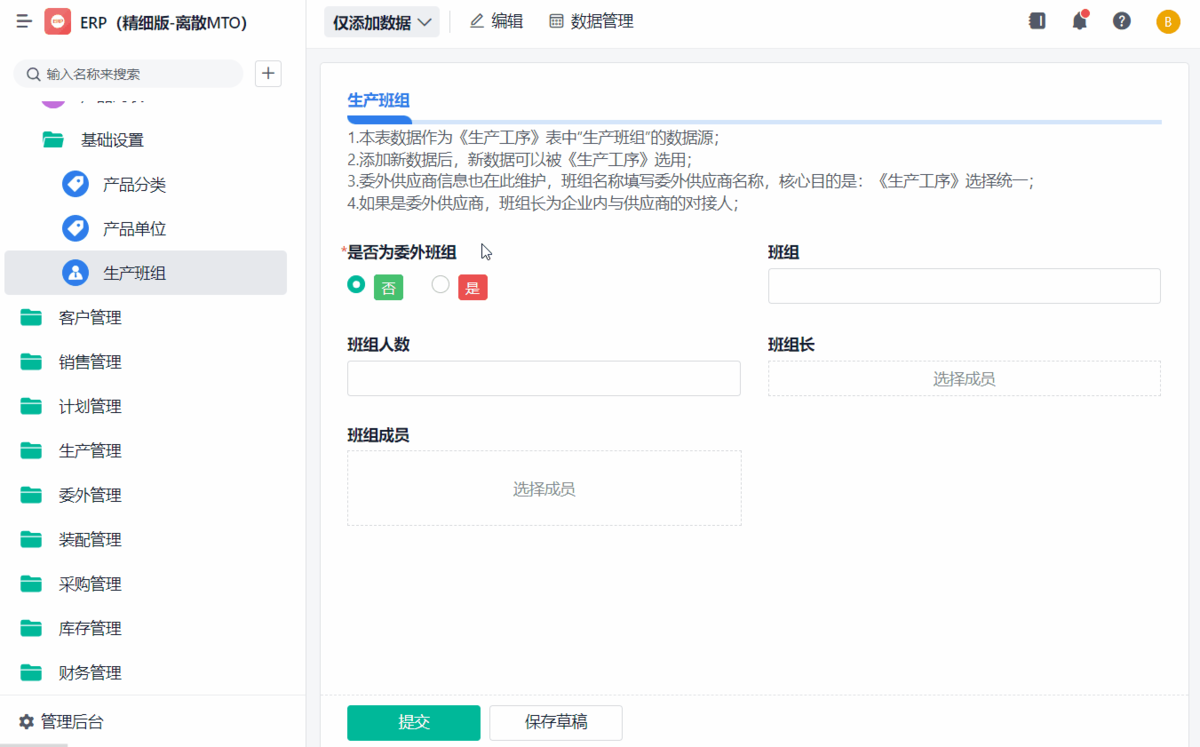Select the 否 radio option
Viewport: 1200px width, 747px height.
tap(356, 285)
